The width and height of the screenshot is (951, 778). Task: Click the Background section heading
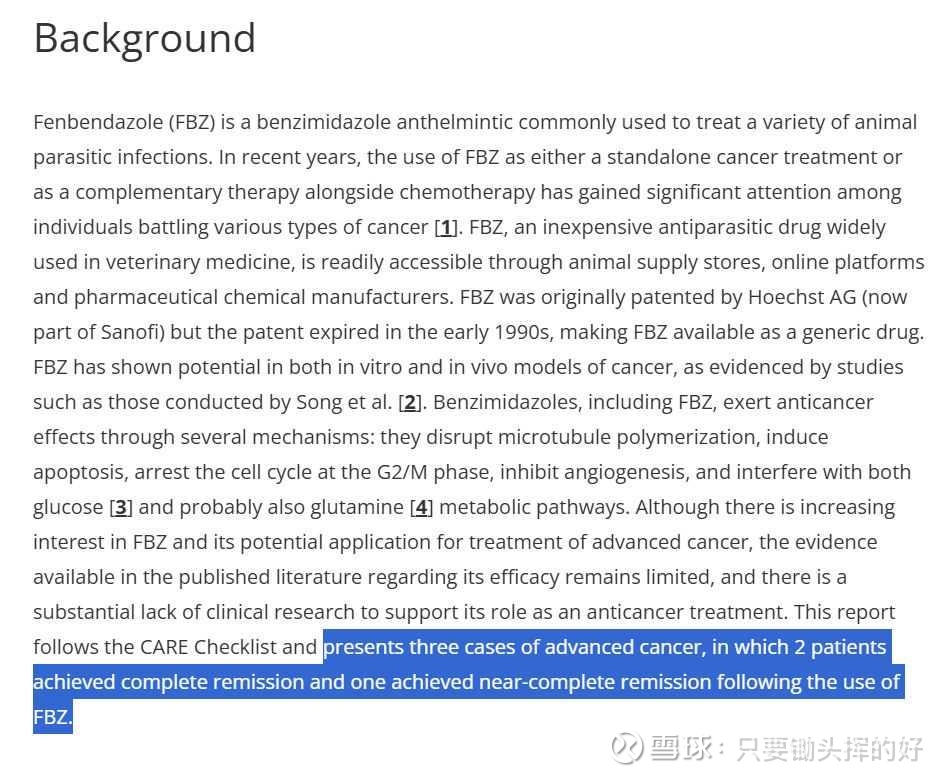[x=144, y=38]
